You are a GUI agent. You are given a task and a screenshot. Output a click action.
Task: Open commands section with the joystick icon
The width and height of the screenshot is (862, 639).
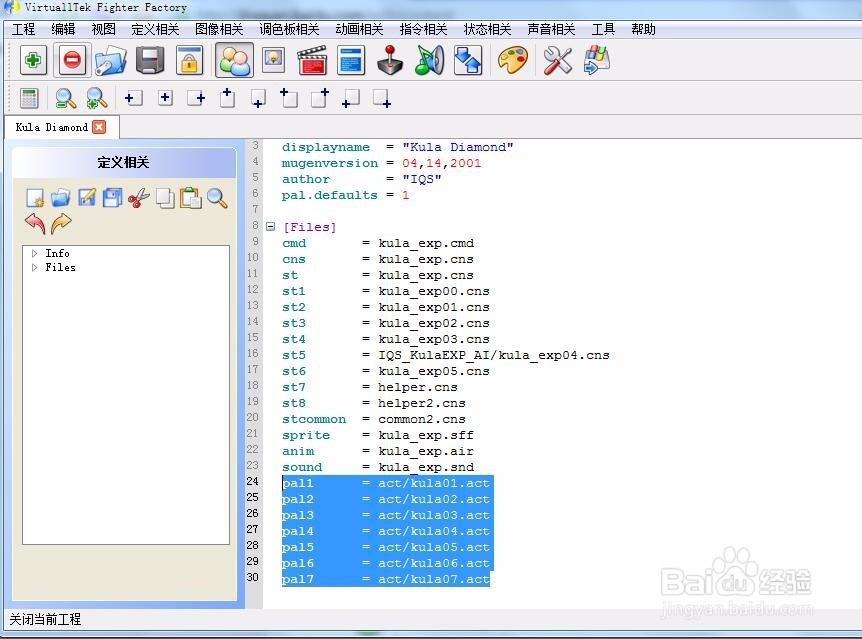tap(390, 60)
